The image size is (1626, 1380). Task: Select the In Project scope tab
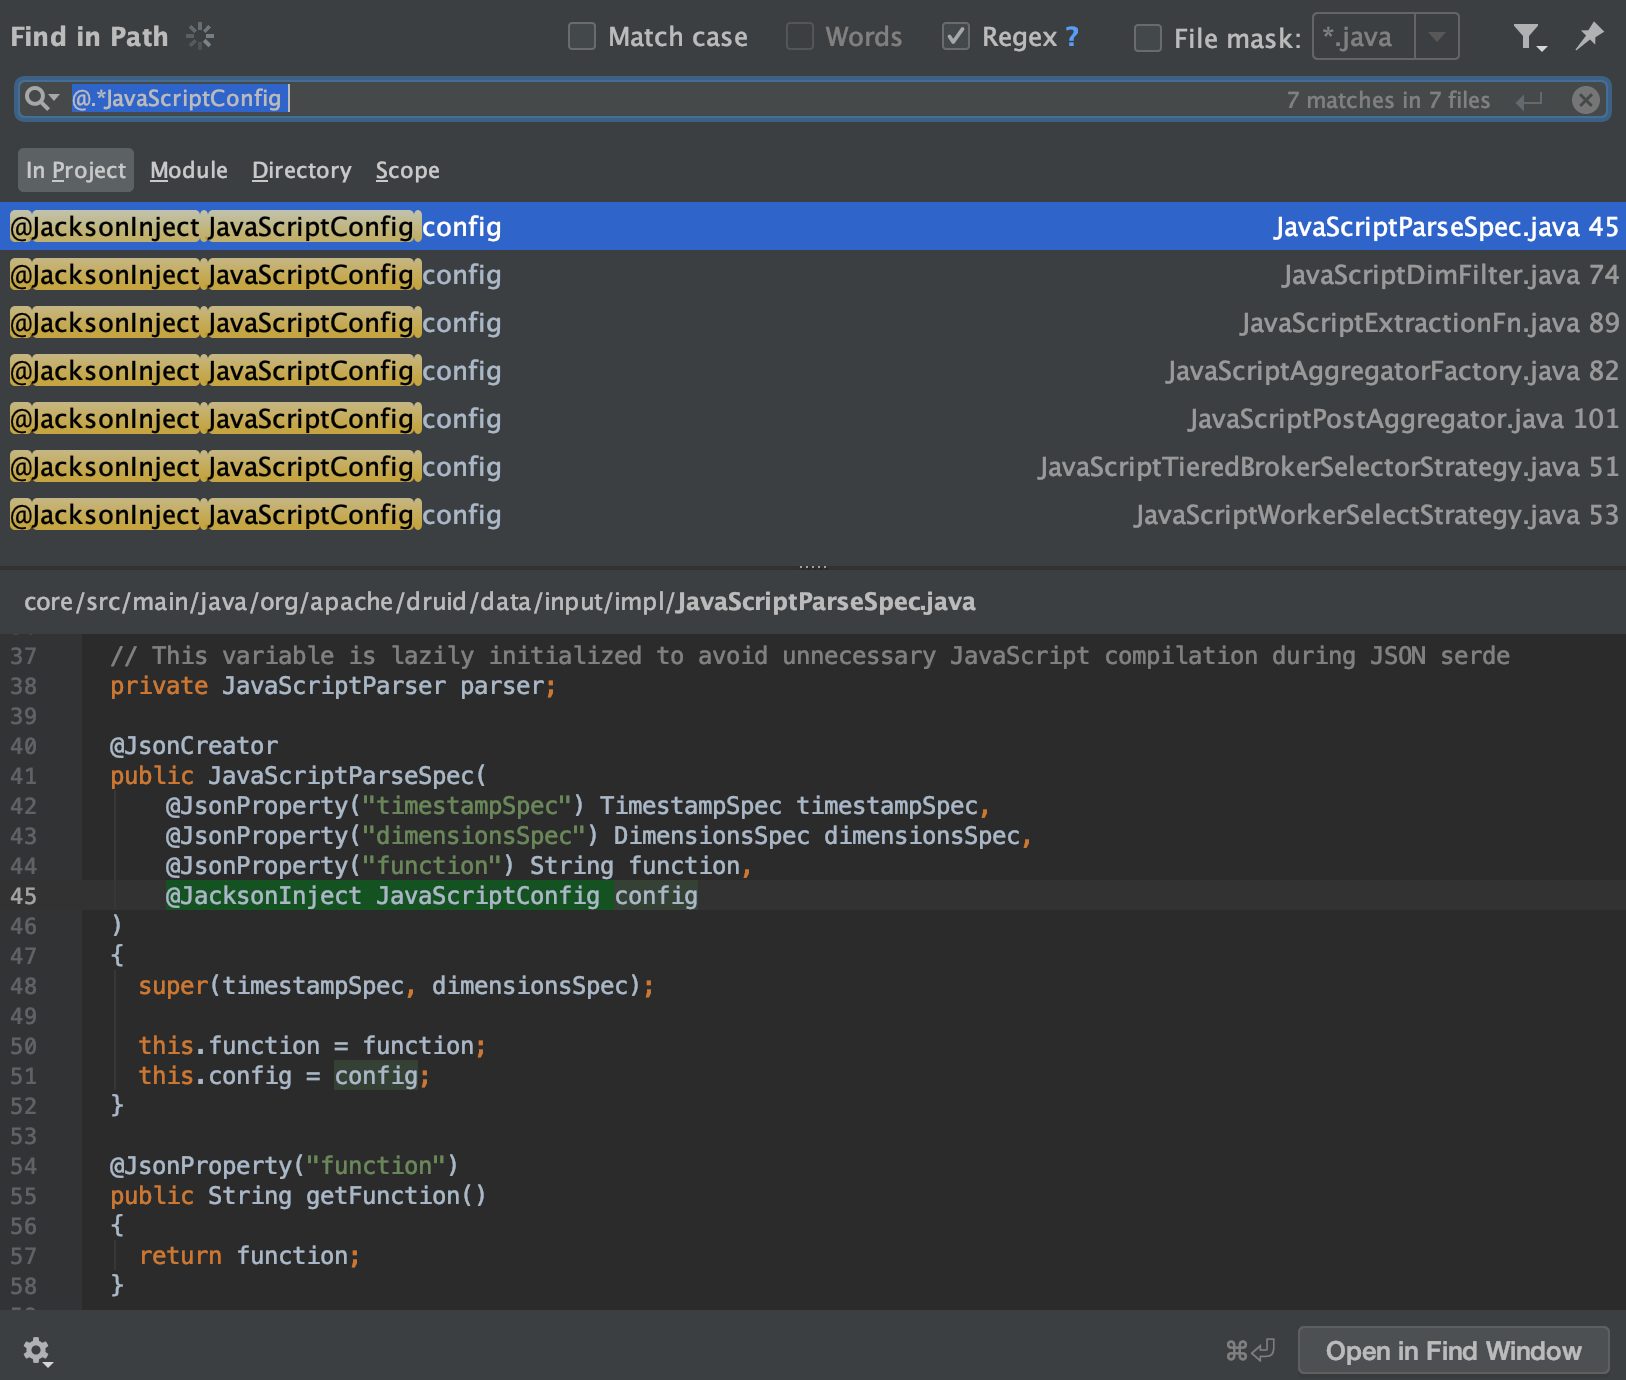tap(76, 170)
